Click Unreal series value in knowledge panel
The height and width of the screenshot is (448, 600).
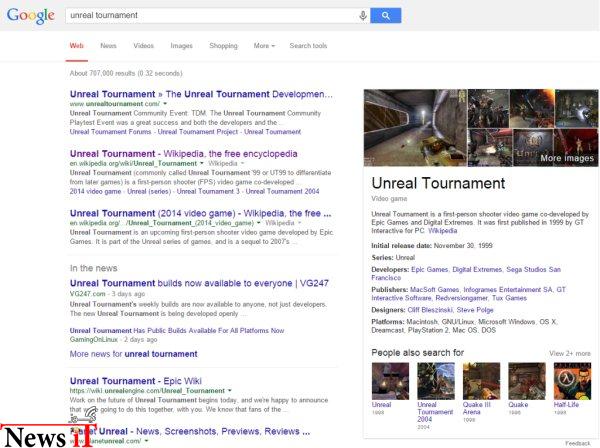pos(405,257)
